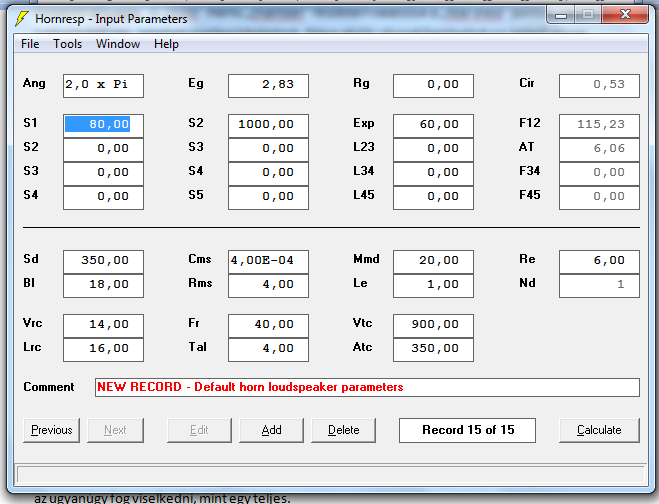Click the Cir value box 0,53

click(599, 86)
